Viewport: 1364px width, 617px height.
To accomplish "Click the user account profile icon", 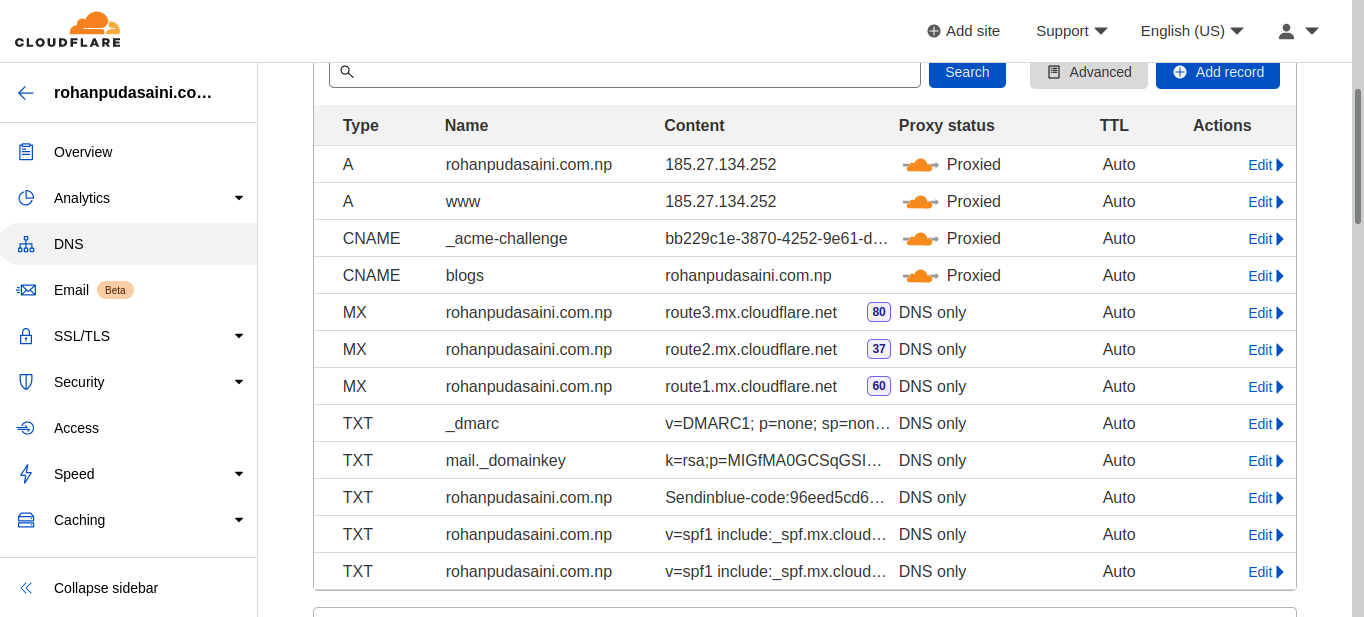I will [1287, 31].
